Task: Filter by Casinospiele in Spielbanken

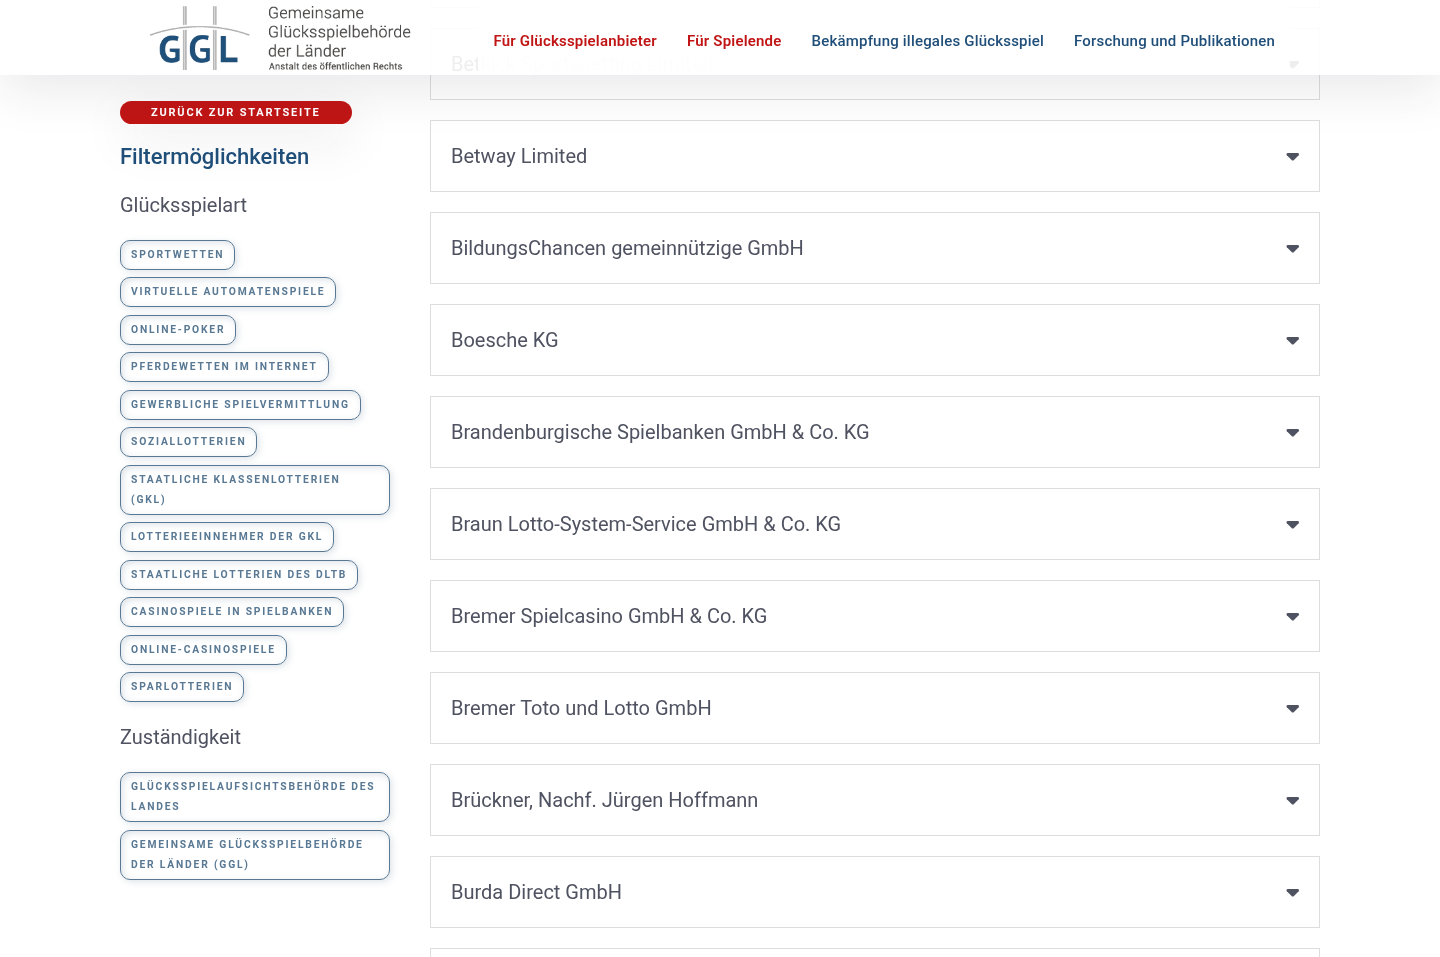Action: tap(232, 612)
